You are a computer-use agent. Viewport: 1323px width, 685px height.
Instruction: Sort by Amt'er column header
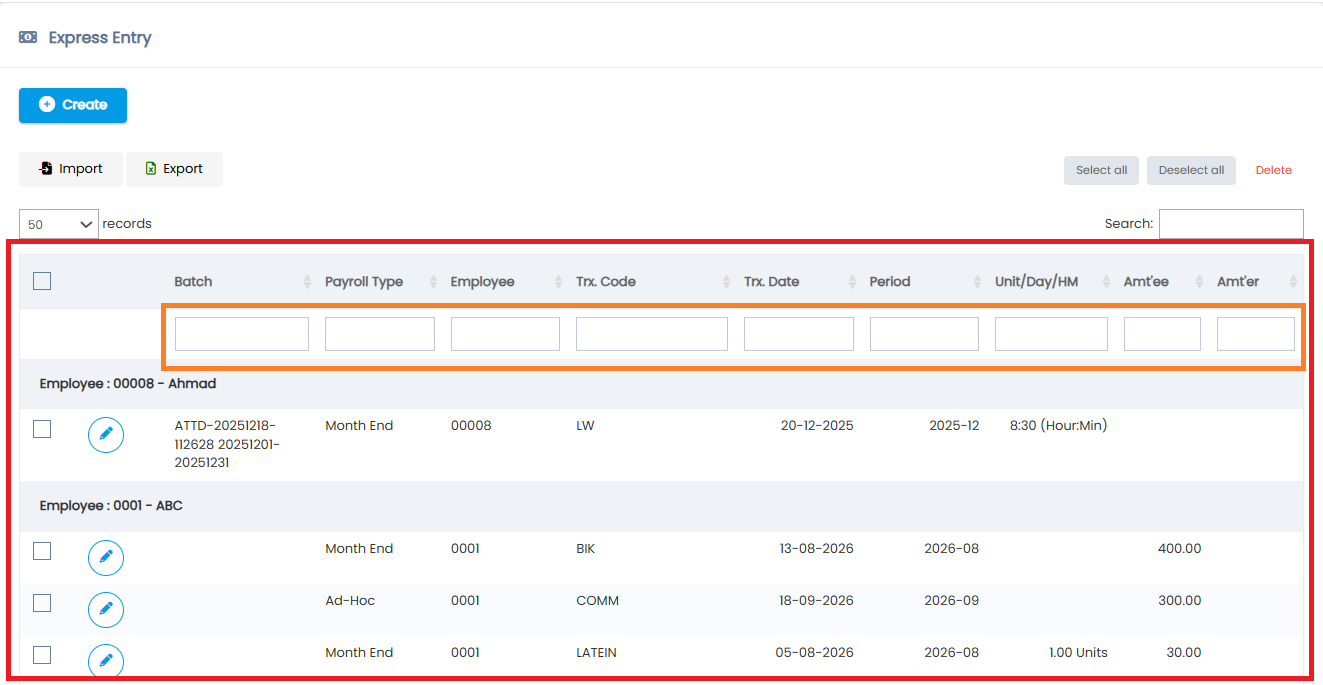[1256, 282]
